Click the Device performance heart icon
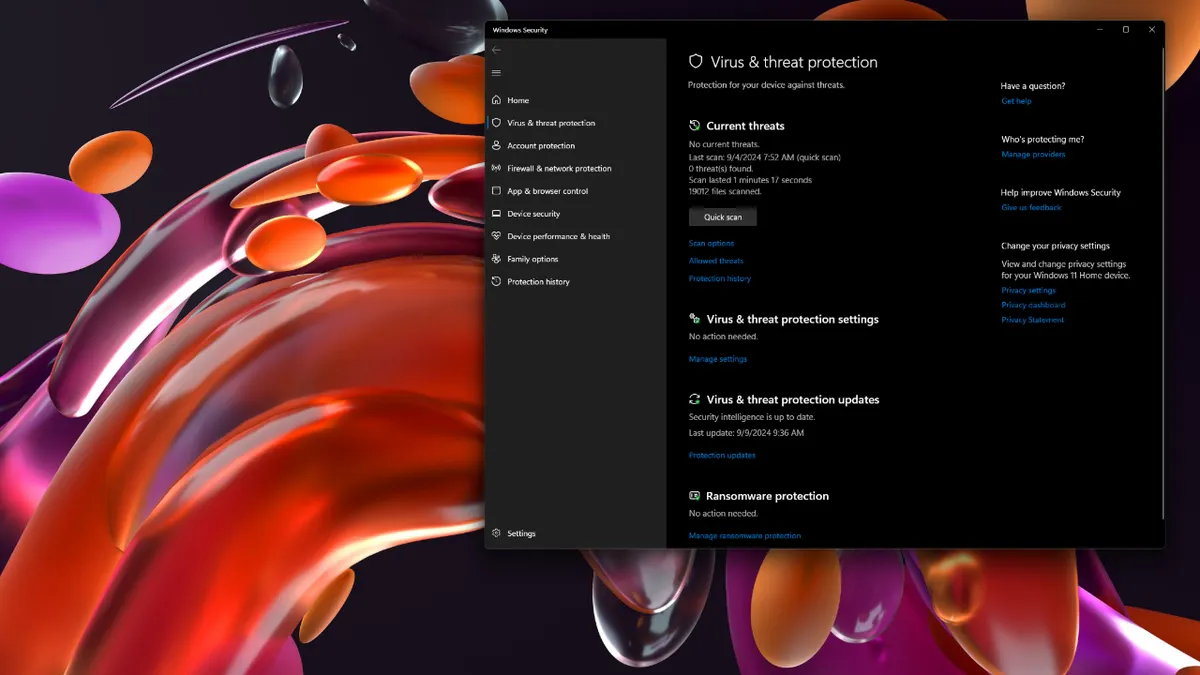Image resolution: width=1200 pixels, height=675 pixels. tap(496, 236)
